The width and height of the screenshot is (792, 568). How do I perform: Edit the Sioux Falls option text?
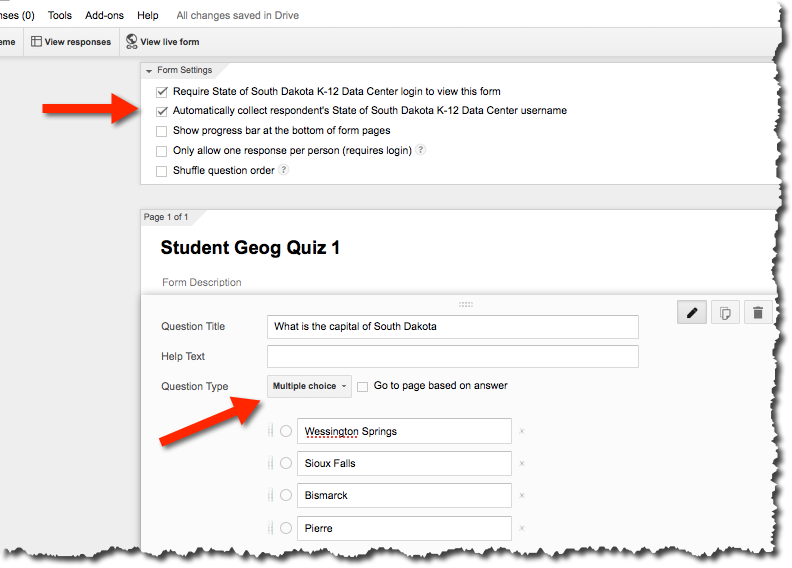[x=404, y=463]
